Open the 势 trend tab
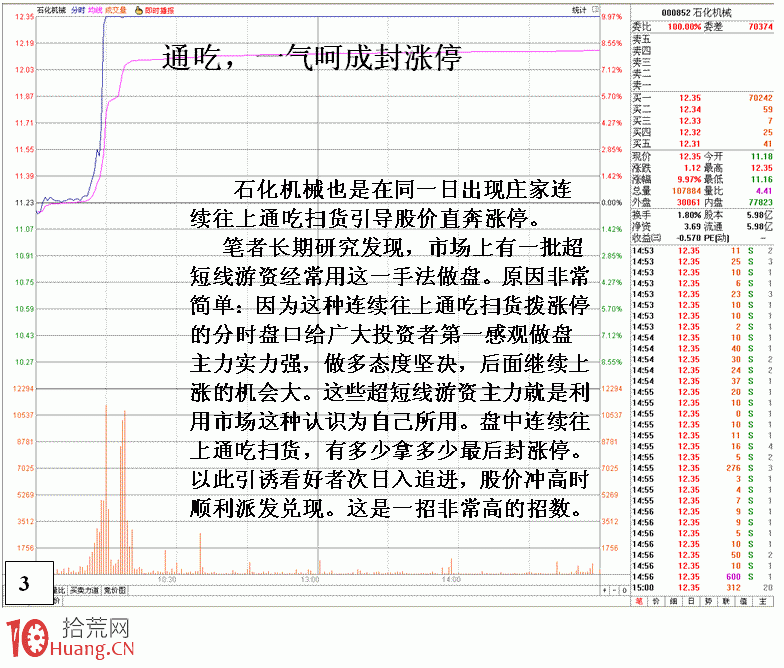 [709, 601]
